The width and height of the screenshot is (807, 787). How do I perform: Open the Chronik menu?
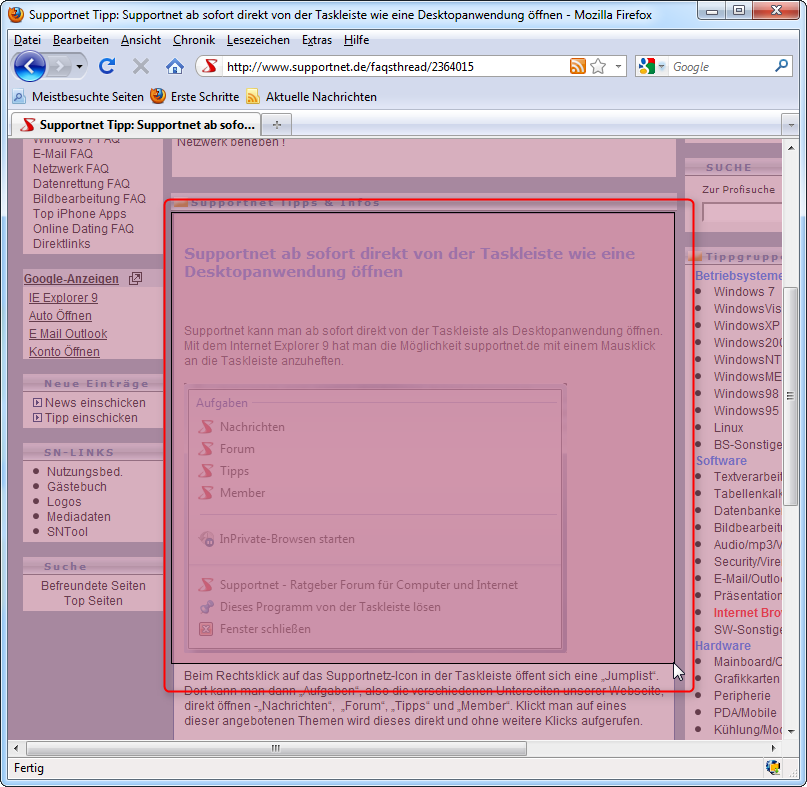[194, 40]
